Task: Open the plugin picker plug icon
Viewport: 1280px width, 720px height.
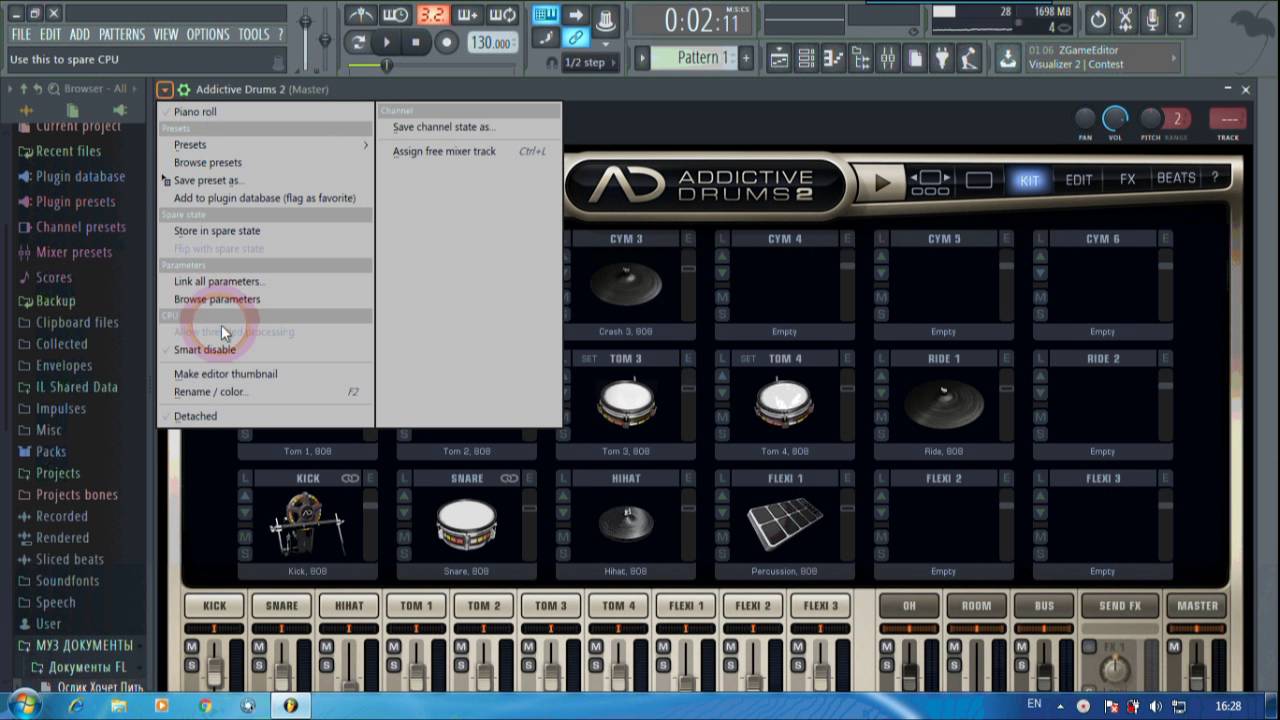Action: click(942, 59)
